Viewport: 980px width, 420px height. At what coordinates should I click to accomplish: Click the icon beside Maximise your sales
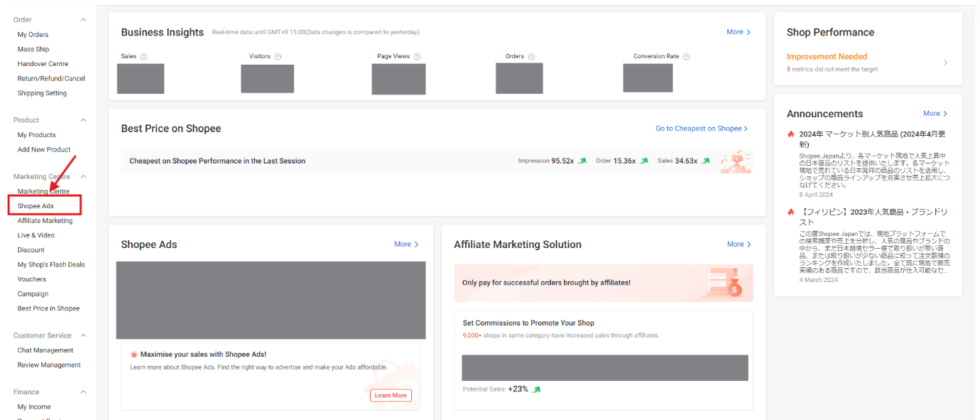pos(134,354)
